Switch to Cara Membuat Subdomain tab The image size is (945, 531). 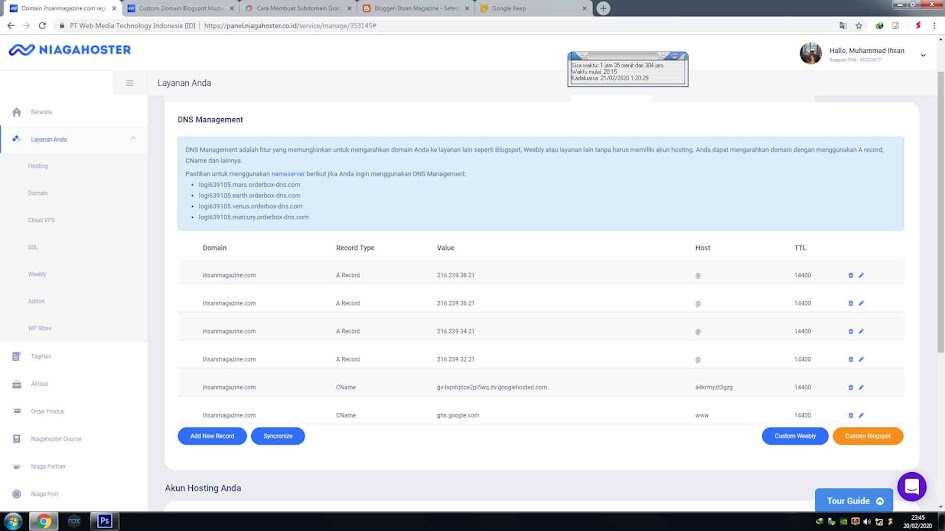[x=298, y=8]
